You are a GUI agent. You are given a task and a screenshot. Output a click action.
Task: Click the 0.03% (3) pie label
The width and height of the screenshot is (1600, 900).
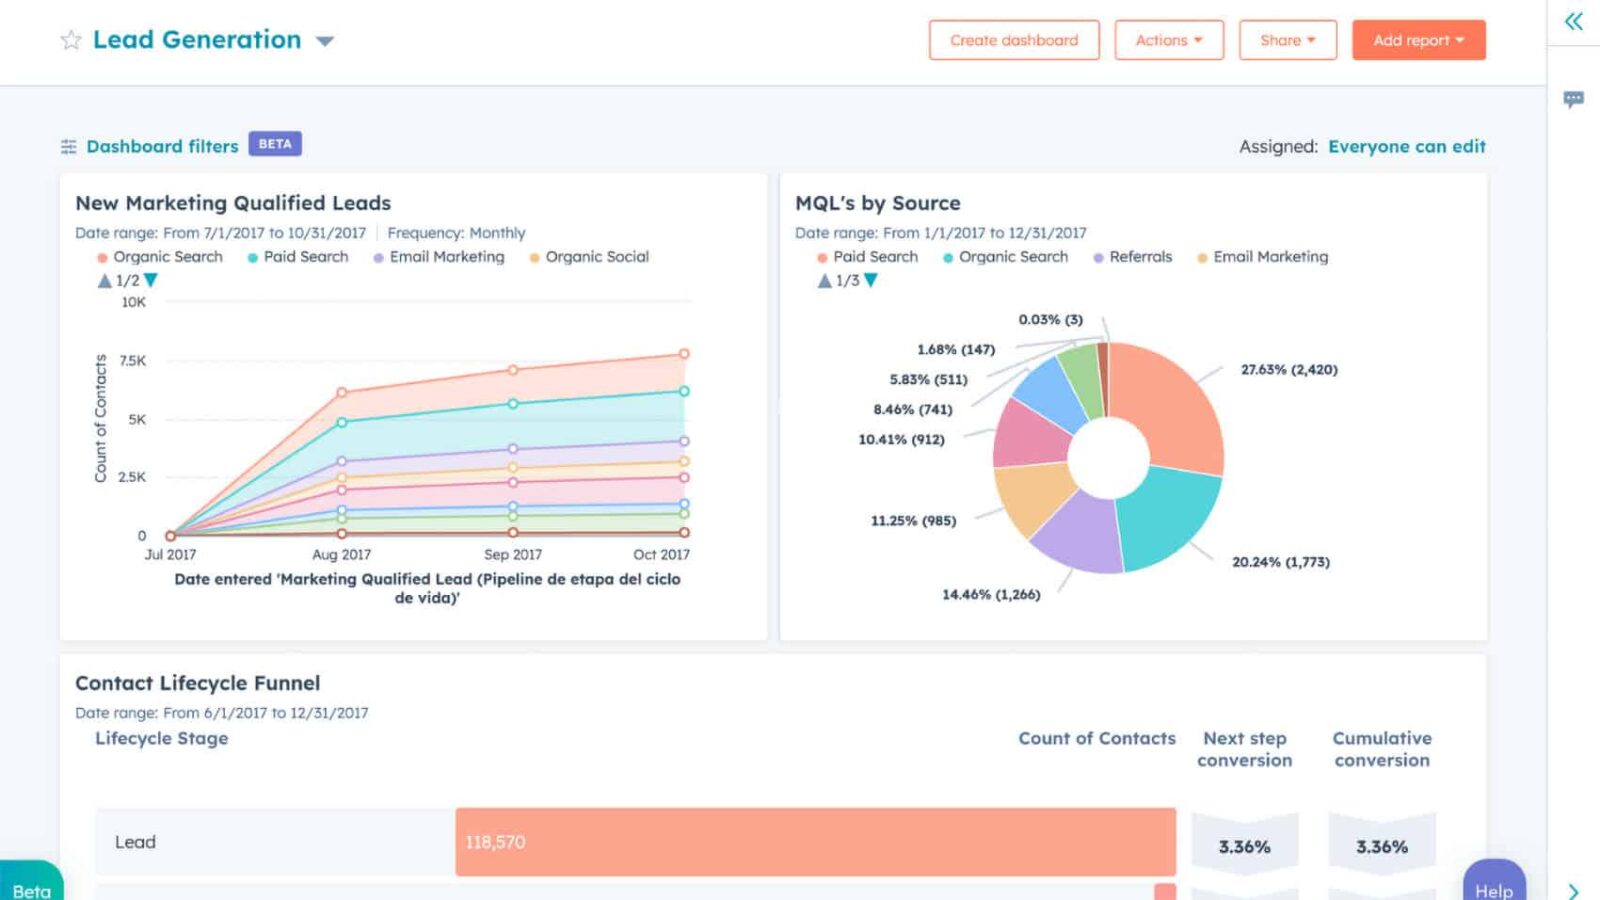tap(1051, 320)
